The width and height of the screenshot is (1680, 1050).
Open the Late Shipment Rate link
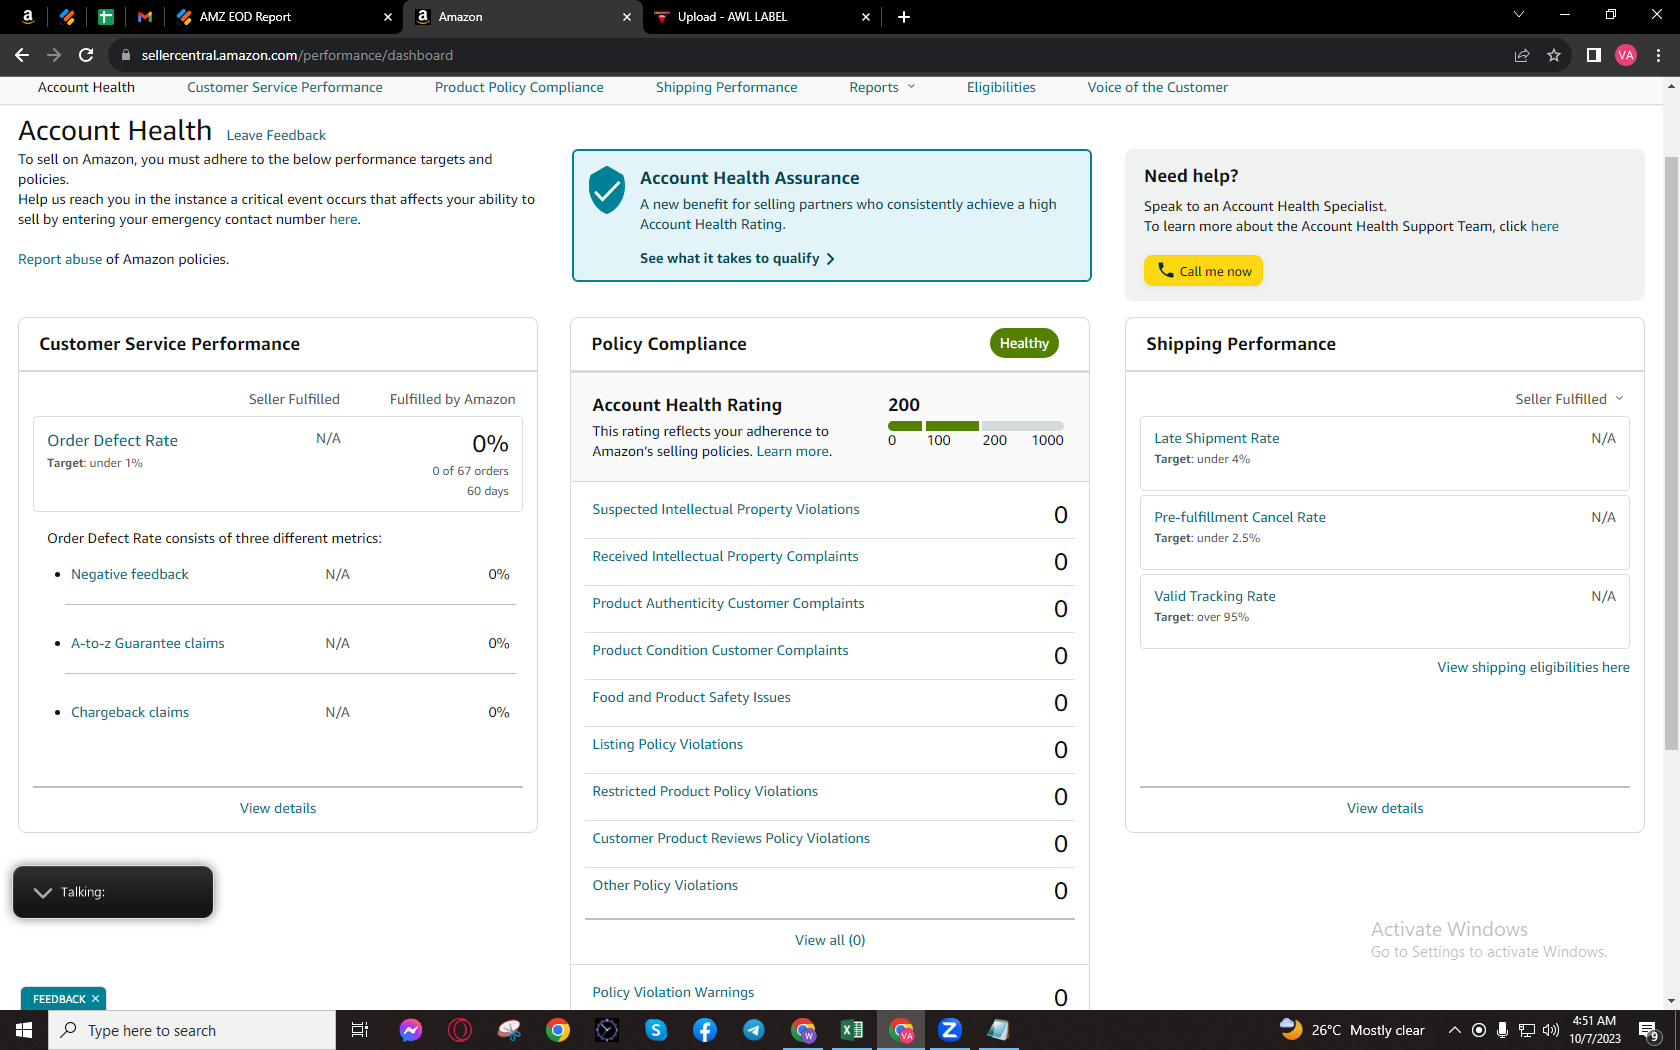point(1217,438)
